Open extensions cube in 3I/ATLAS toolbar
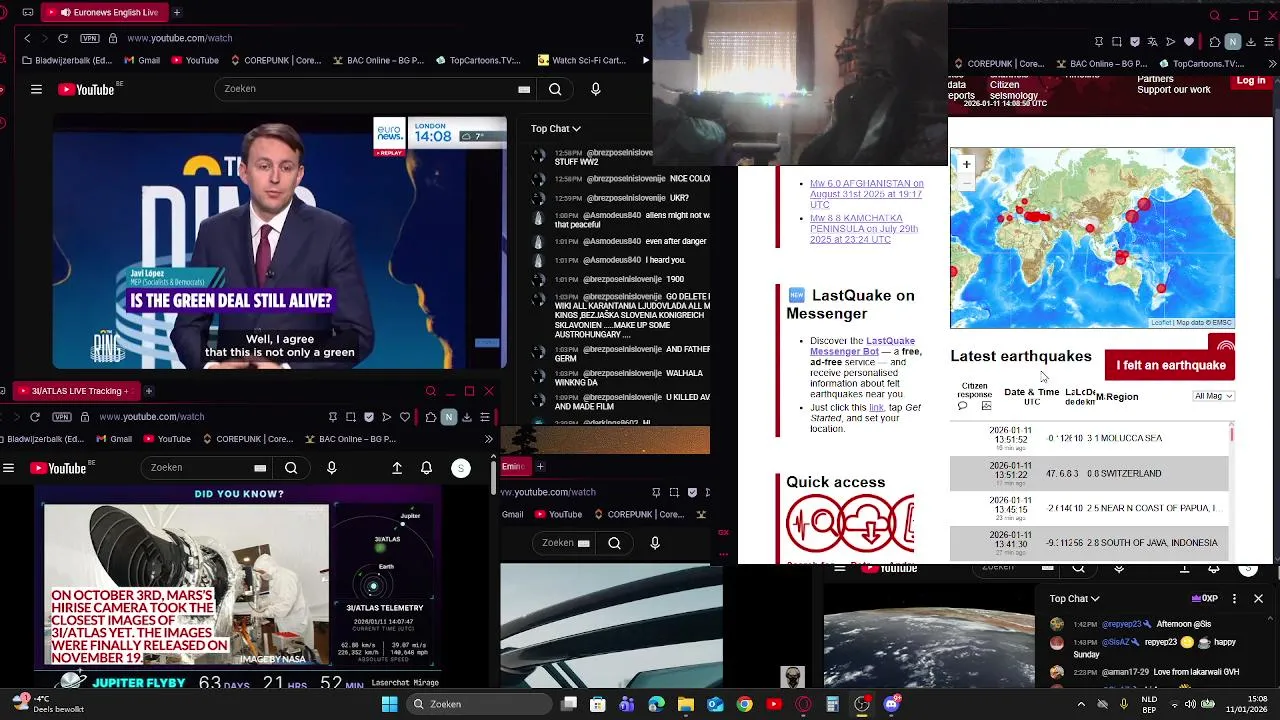Viewport: 1280px width, 720px height. pyautogui.click(x=431, y=417)
